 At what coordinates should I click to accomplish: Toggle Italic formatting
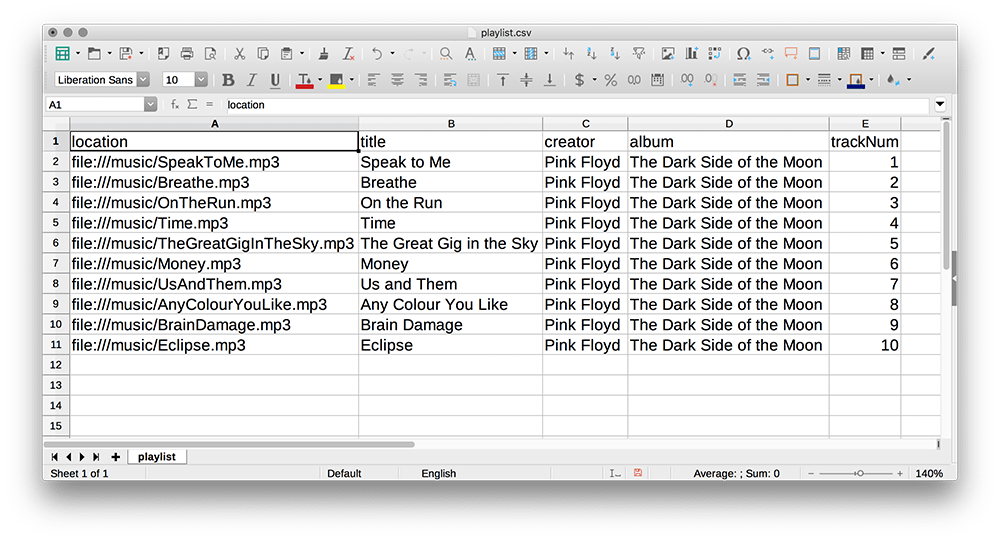251,80
